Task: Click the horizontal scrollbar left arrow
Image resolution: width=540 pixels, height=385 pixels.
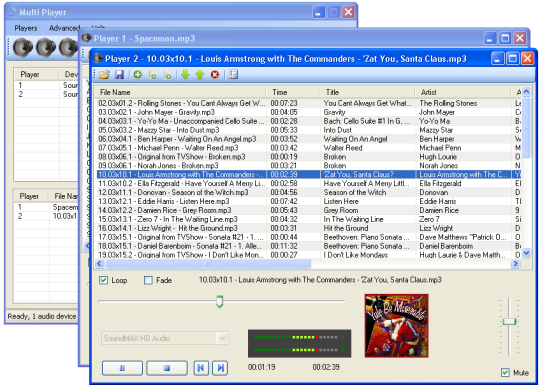Action: click(100, 264)
